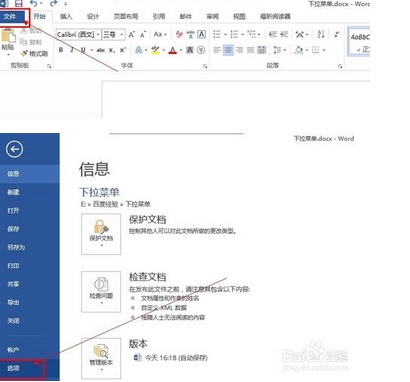Image resolution: width=410 pixels, height=382 pixels.
Task: Apply yellow text highlight color
Action: (x=155, y=50)
